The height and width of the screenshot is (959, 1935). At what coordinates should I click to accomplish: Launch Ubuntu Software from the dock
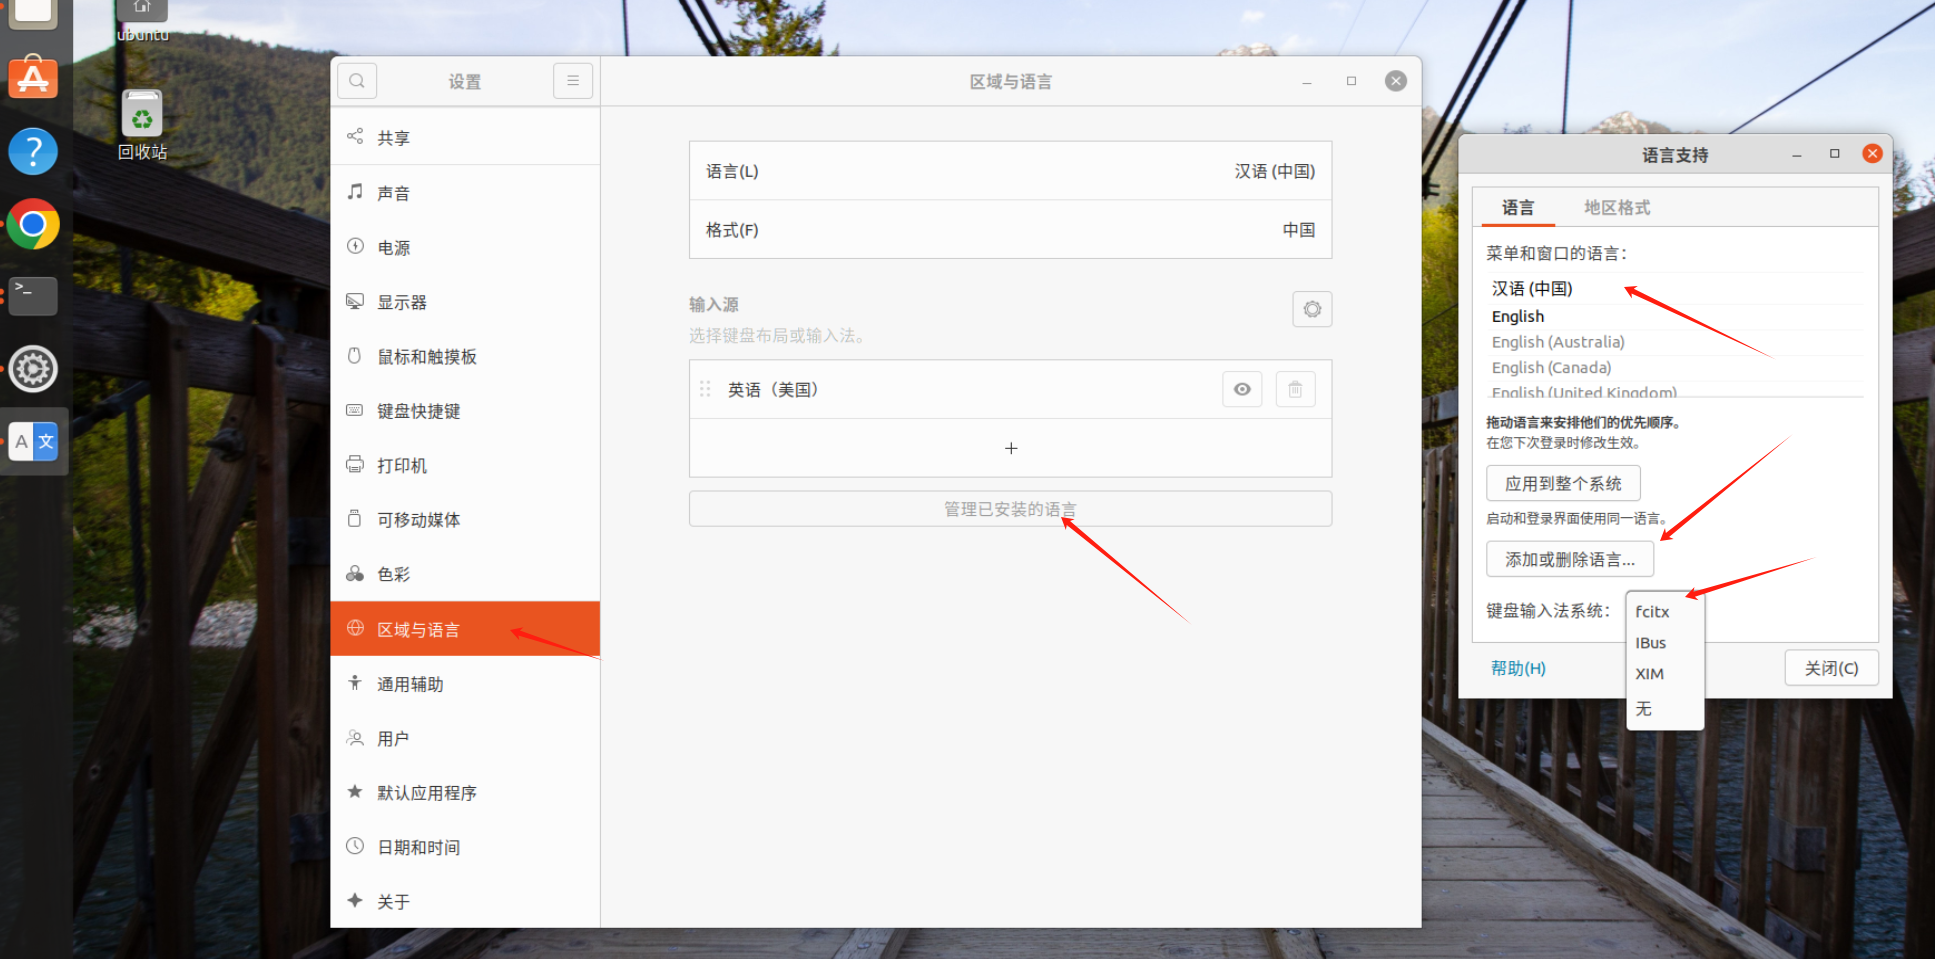[x=33, y=77]
